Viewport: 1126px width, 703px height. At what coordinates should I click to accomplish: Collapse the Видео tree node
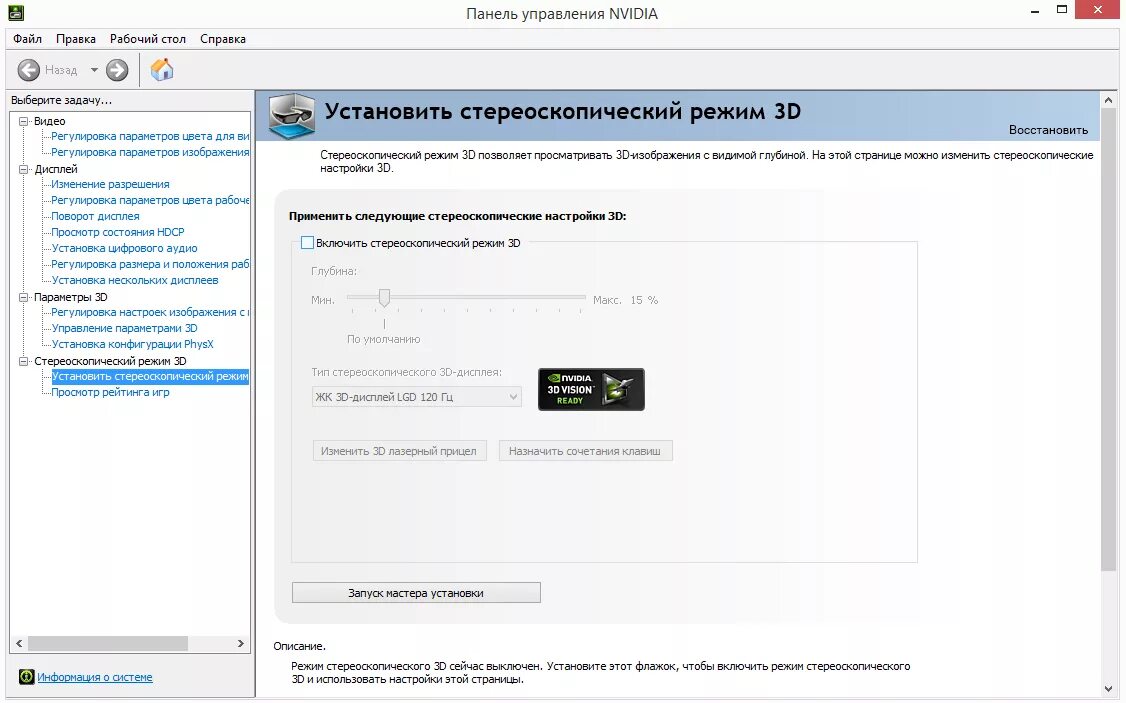point(23,121)
